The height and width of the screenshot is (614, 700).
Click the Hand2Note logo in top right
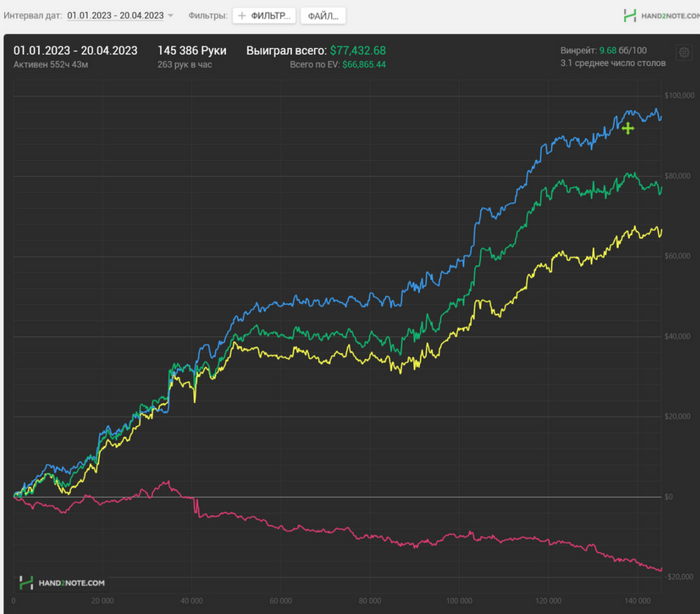[662, 16]
